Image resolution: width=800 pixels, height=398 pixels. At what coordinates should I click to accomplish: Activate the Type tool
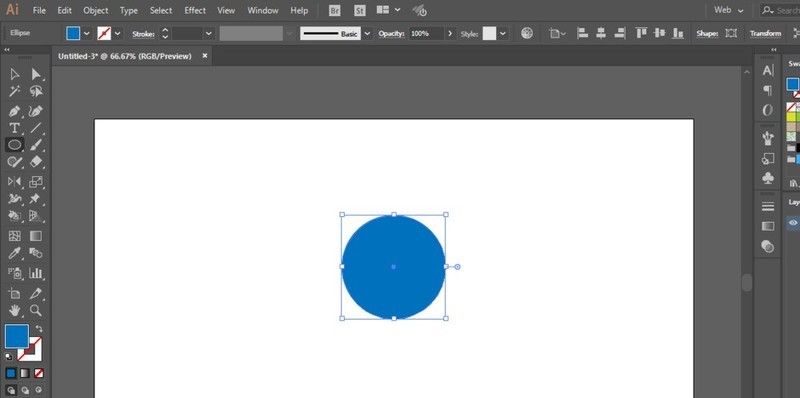pos(15,128)
